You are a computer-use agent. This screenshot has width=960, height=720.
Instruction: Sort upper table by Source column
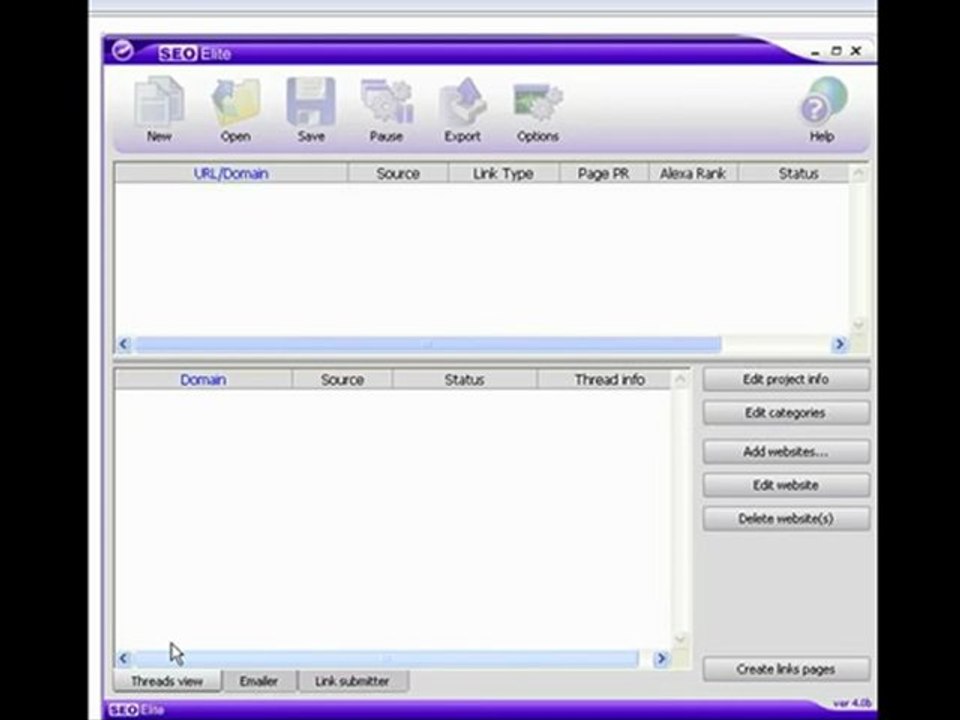tap(398, 173)
